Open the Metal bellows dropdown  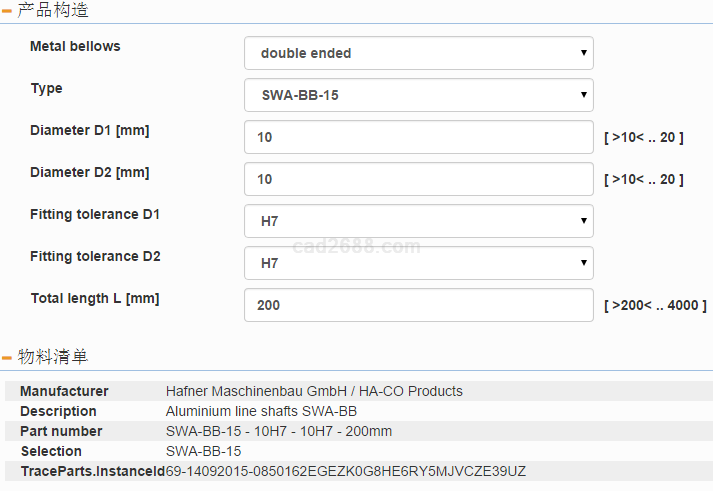pyautogui.click(x=418, y=53)
